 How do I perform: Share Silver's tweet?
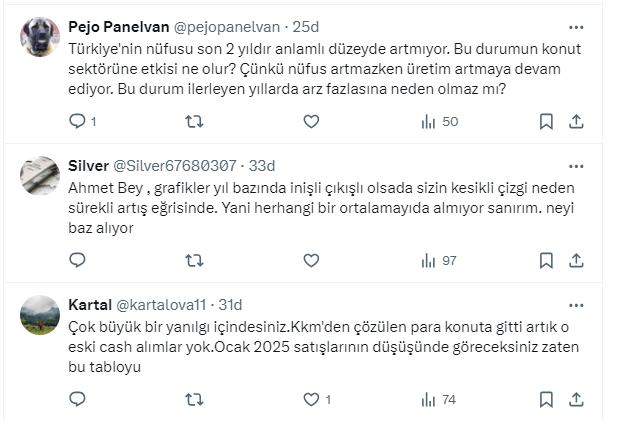[x=576, y=260]
